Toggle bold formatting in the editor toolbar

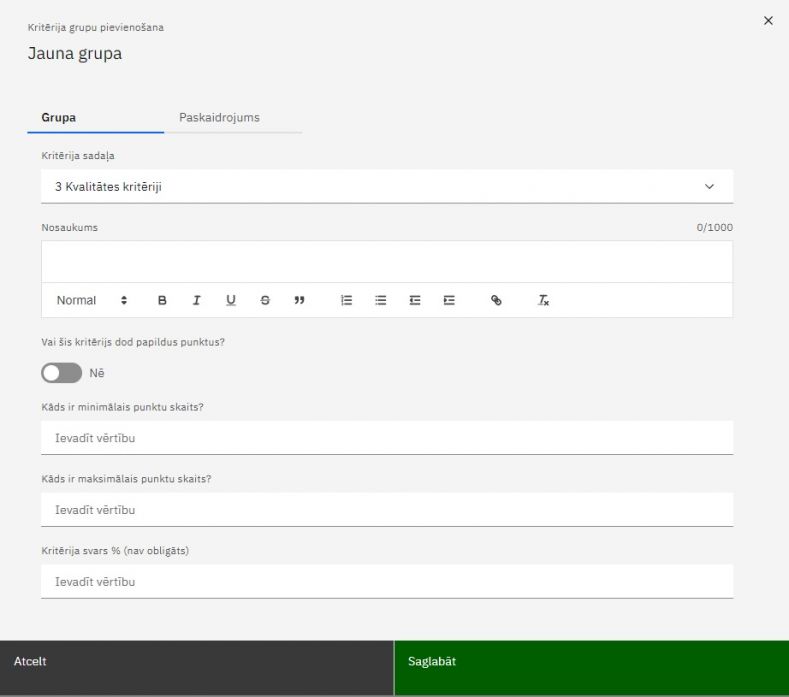[162, 300]
